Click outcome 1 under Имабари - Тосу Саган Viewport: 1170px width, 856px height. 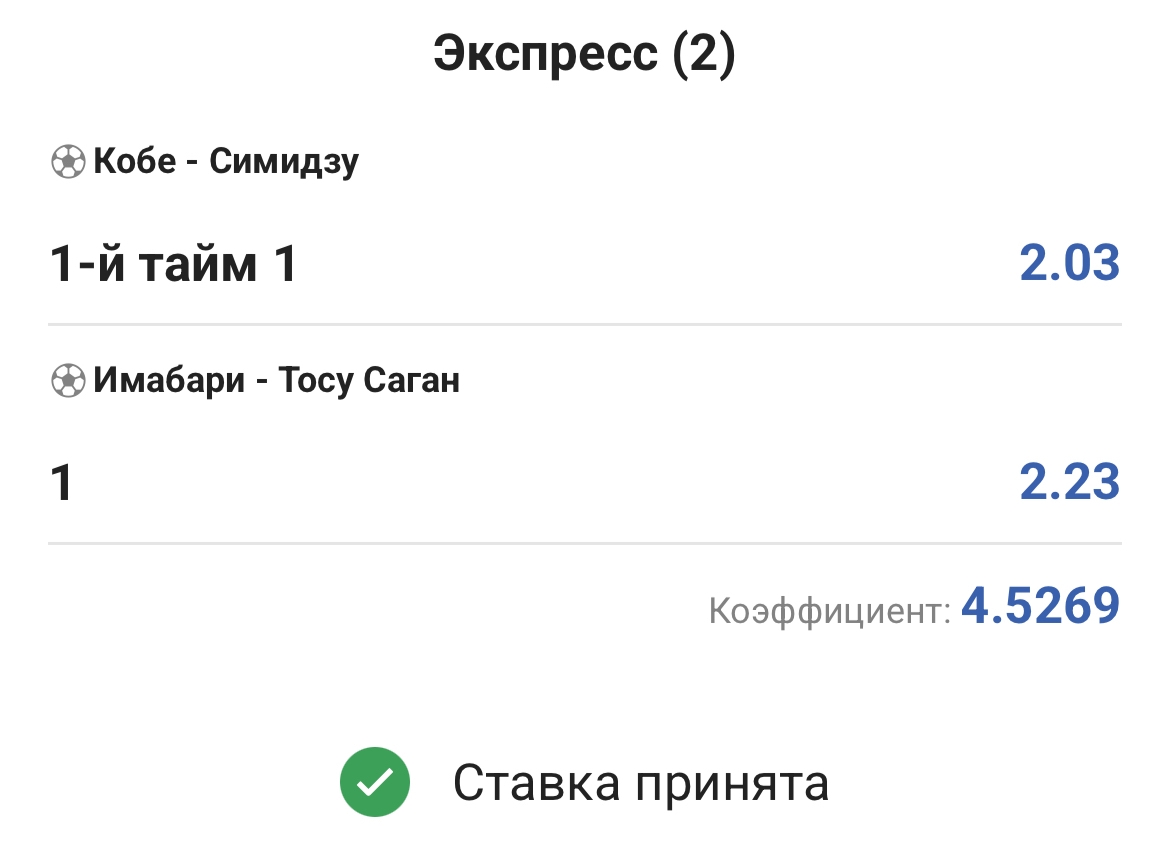62,484
